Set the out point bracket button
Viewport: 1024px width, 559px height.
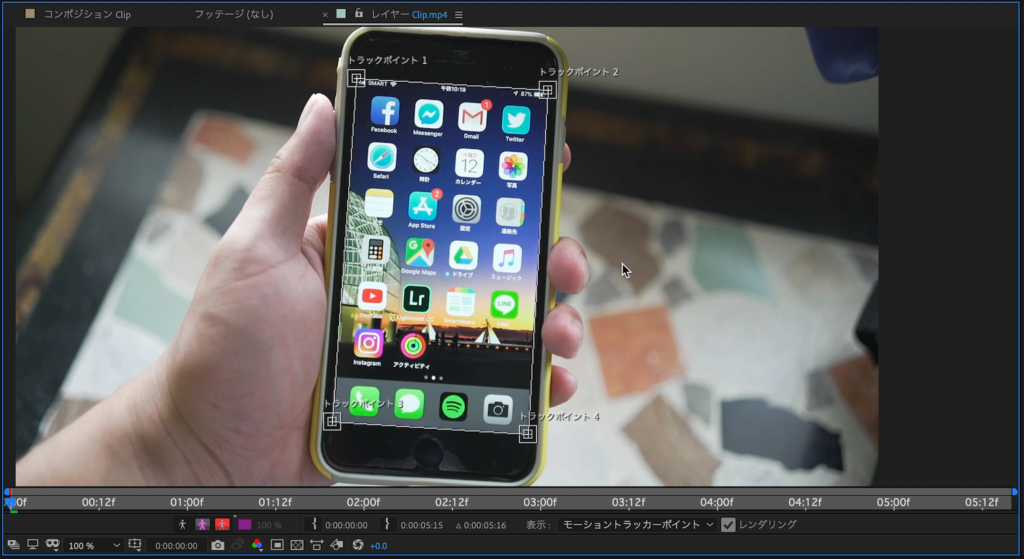point(387,524)
